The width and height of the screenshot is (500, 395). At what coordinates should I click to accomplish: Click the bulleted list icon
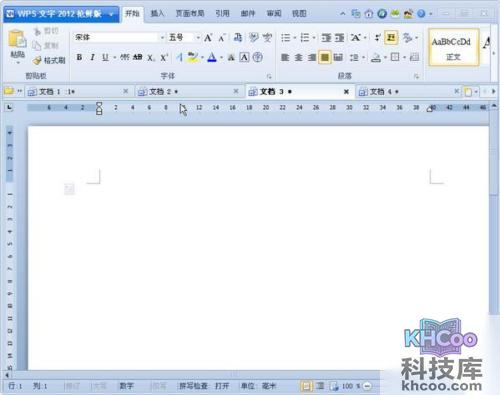pos(286,38)
